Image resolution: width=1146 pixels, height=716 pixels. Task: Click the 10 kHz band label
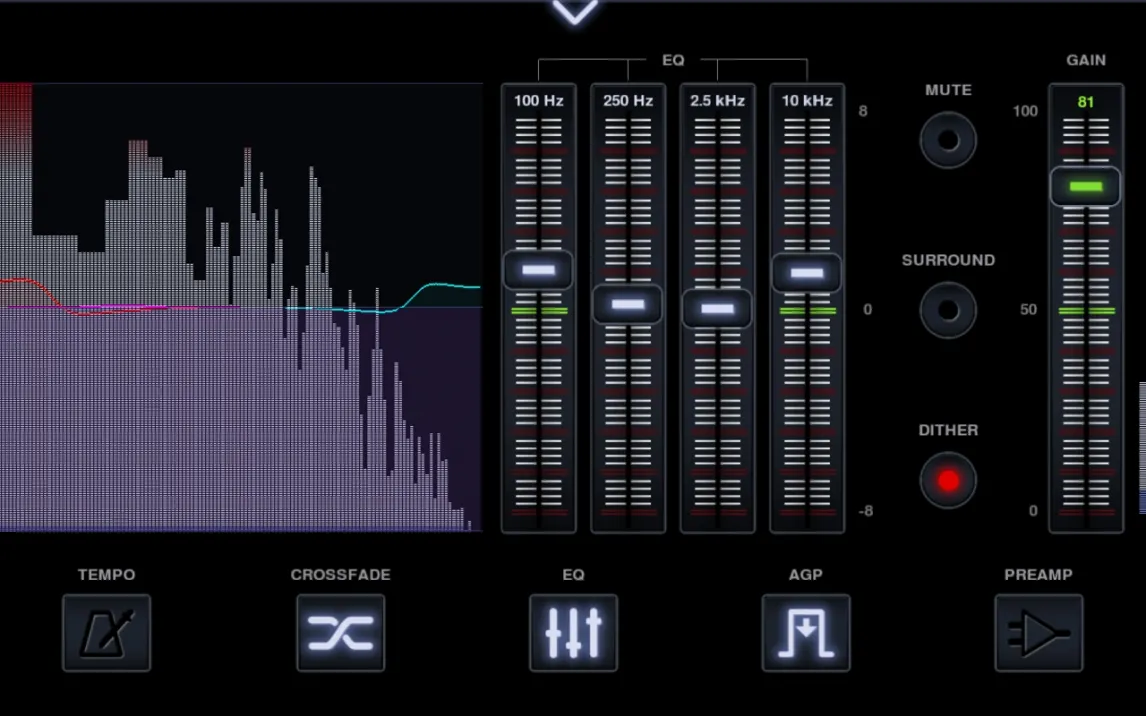click(x=807, y=101)
